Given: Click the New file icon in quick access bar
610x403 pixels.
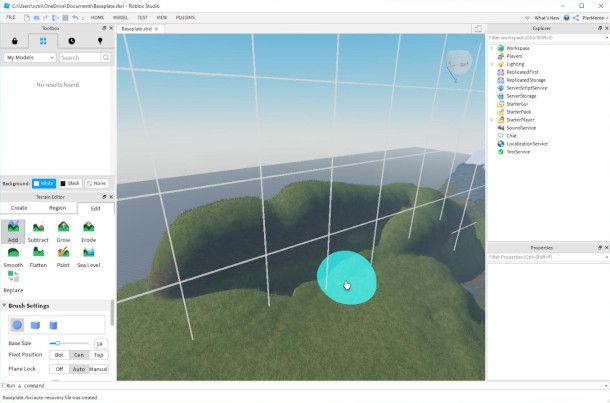Looking at the screenshot, I should tap(26, 18).
